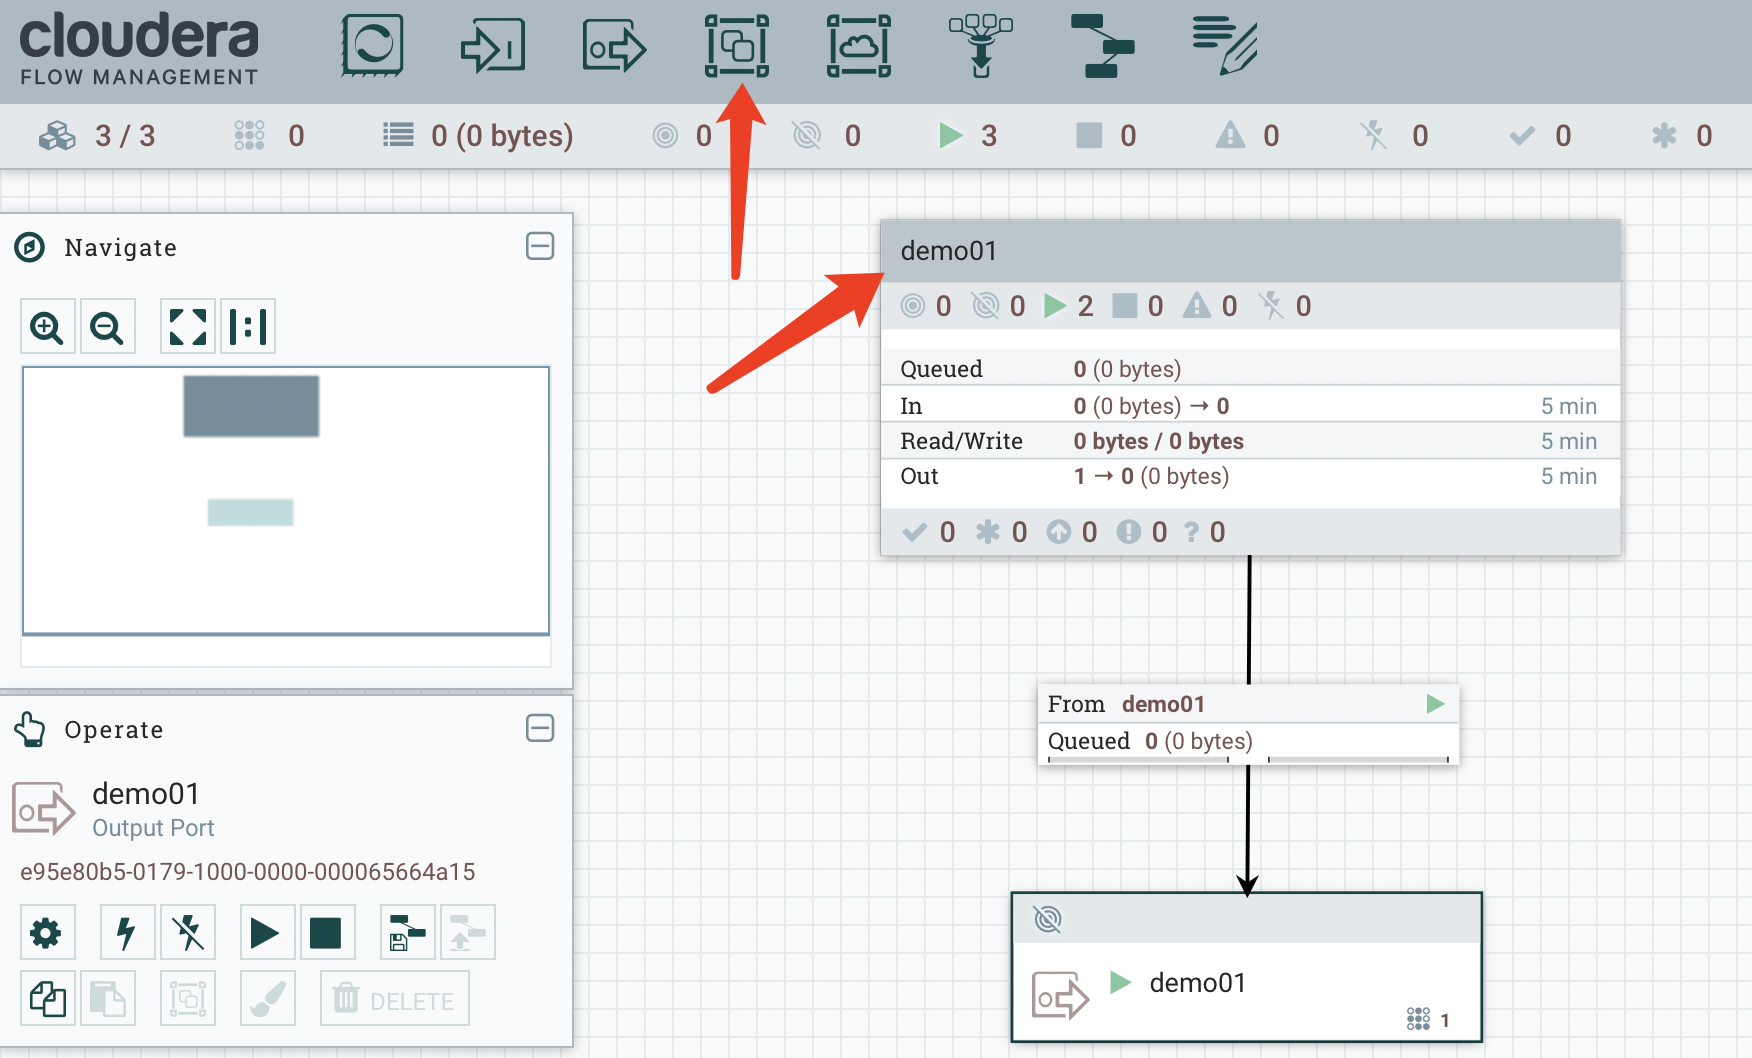Click the invalid components warning status

pyautogui.click(x=1247, y=136)
